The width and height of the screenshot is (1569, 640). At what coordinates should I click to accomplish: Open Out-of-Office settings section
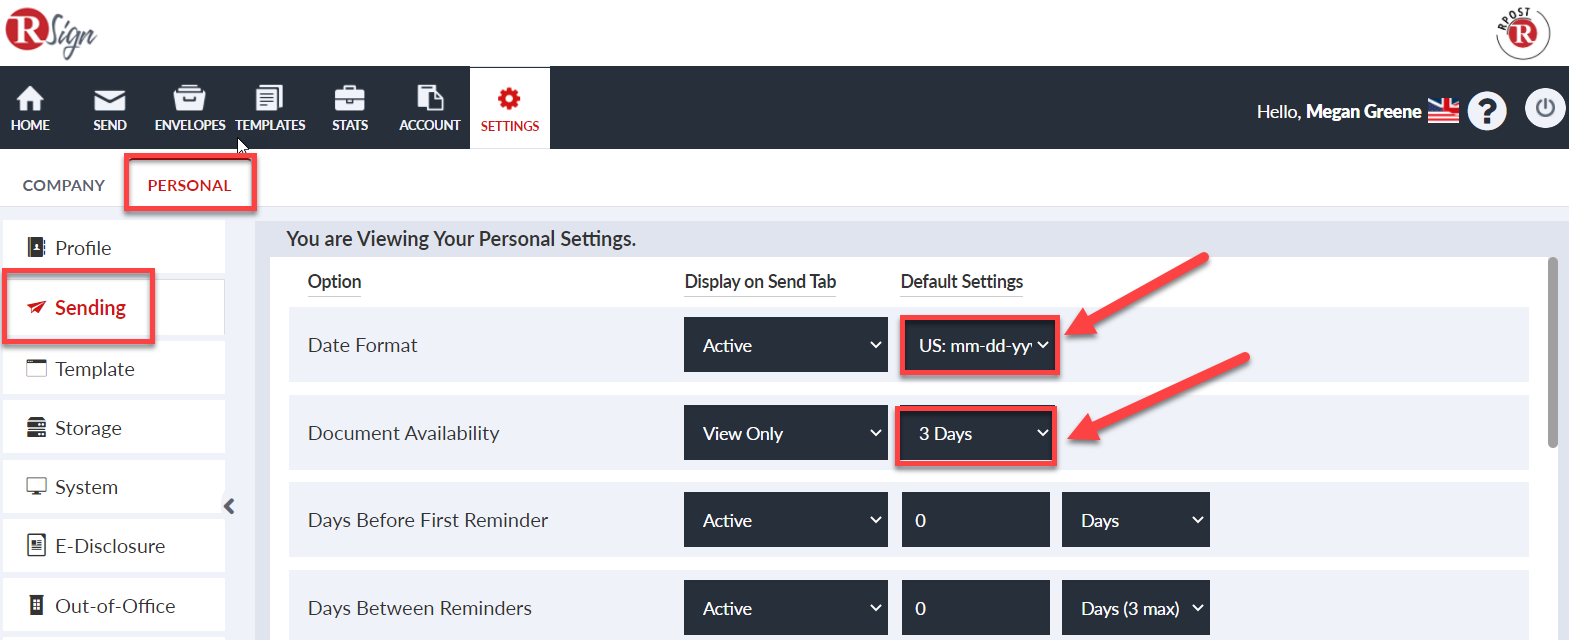tap(114, 605)
